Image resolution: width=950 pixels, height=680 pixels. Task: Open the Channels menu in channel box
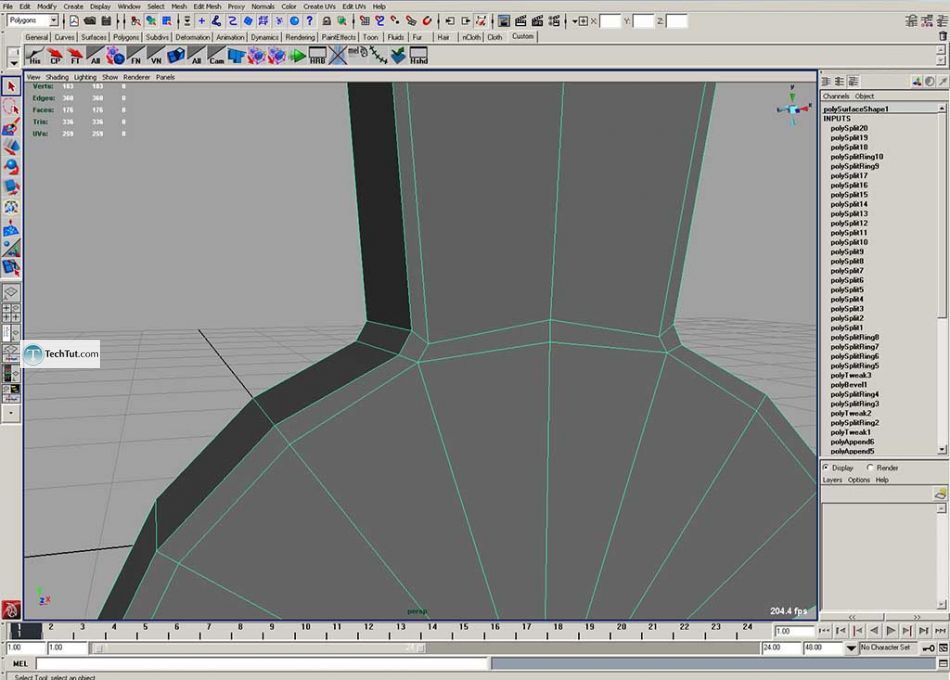[x=835, y=96]
